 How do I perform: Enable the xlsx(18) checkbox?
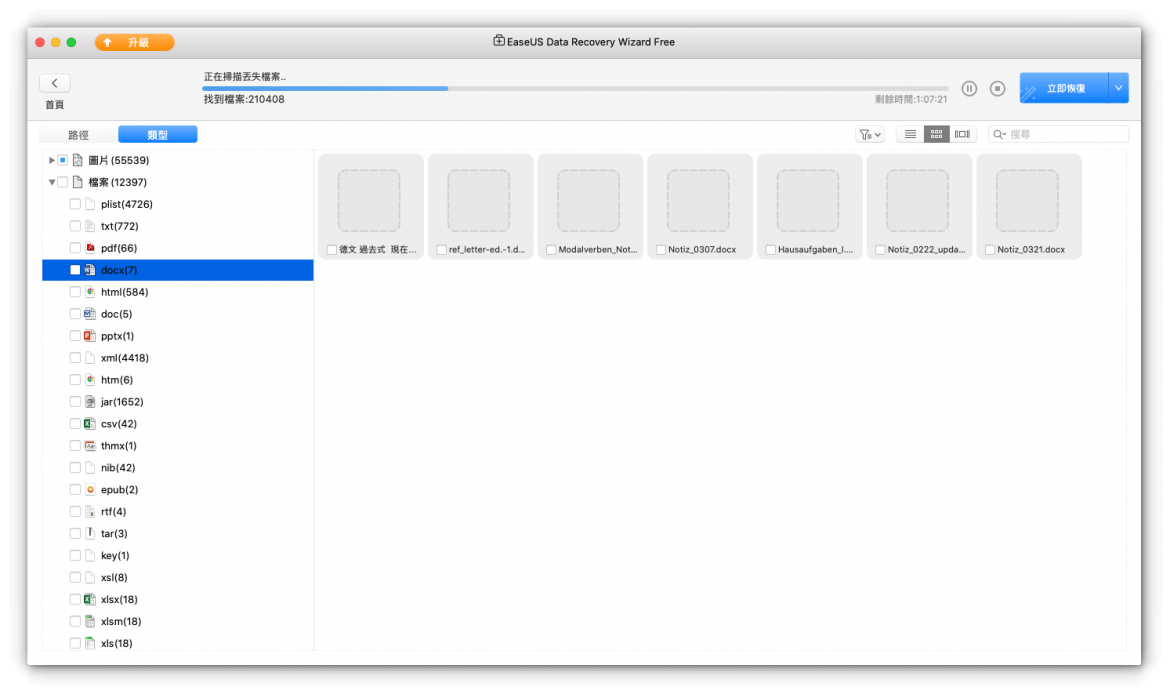click(x=75, y=600)
